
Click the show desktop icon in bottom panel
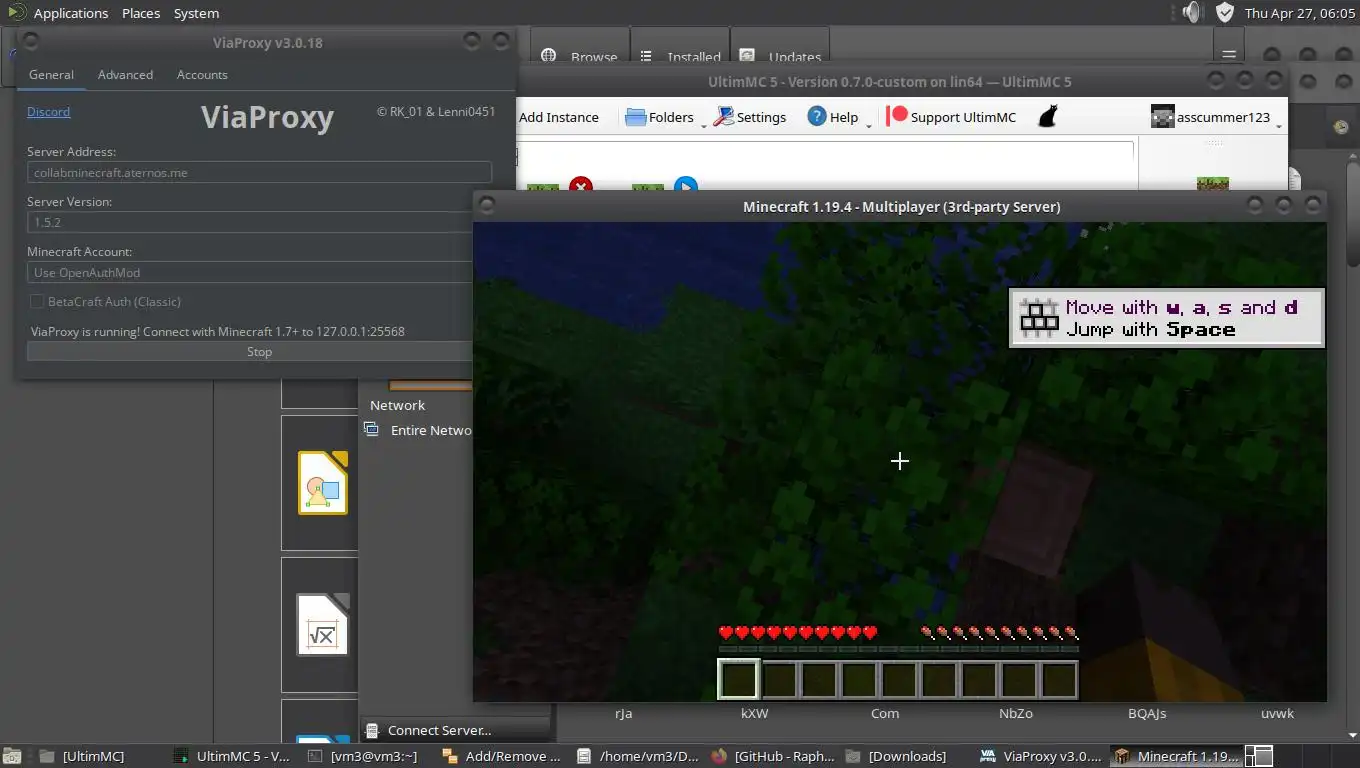[12, 756]
